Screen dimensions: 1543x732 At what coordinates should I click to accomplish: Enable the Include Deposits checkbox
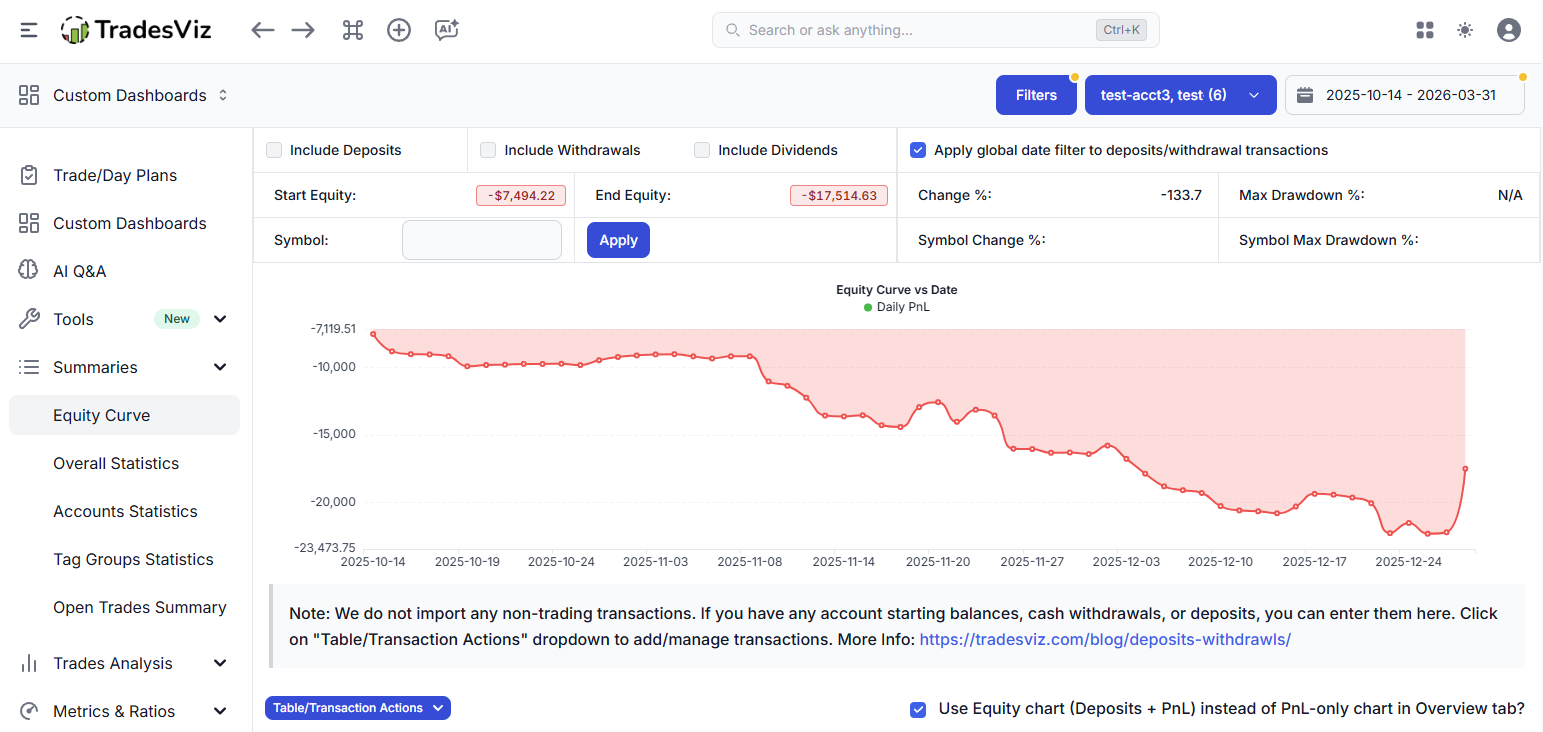tap(274, 150)
